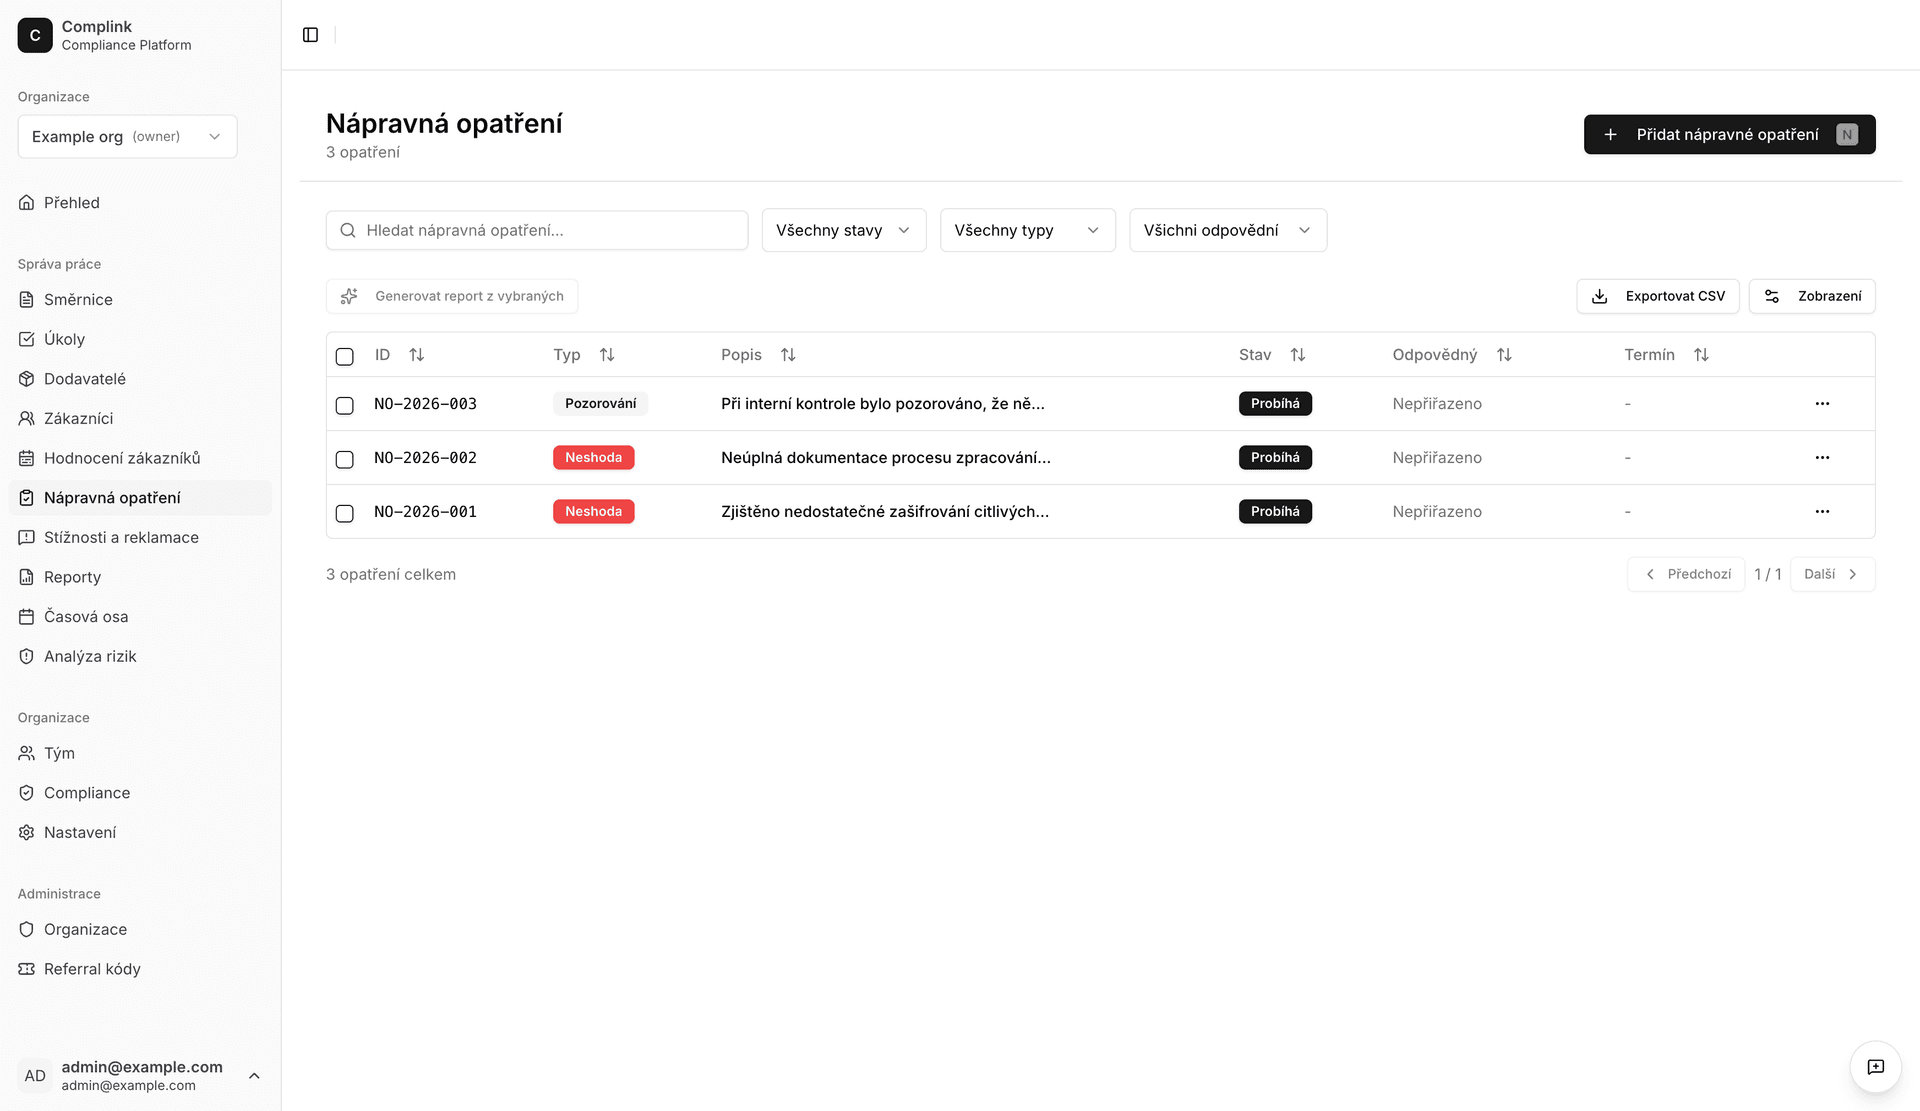Open the Všichni odpovědní dropdown
The width and height of the screenshot is (1920, 1111).
click(x=1227, y=230)
